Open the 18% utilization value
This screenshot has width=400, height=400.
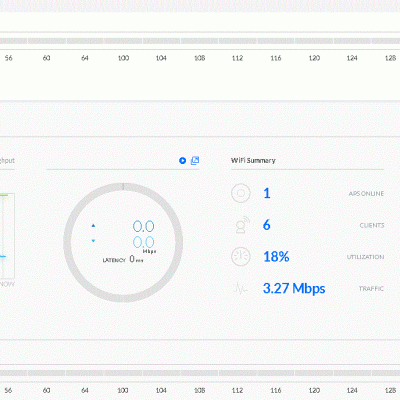(276, 257)
